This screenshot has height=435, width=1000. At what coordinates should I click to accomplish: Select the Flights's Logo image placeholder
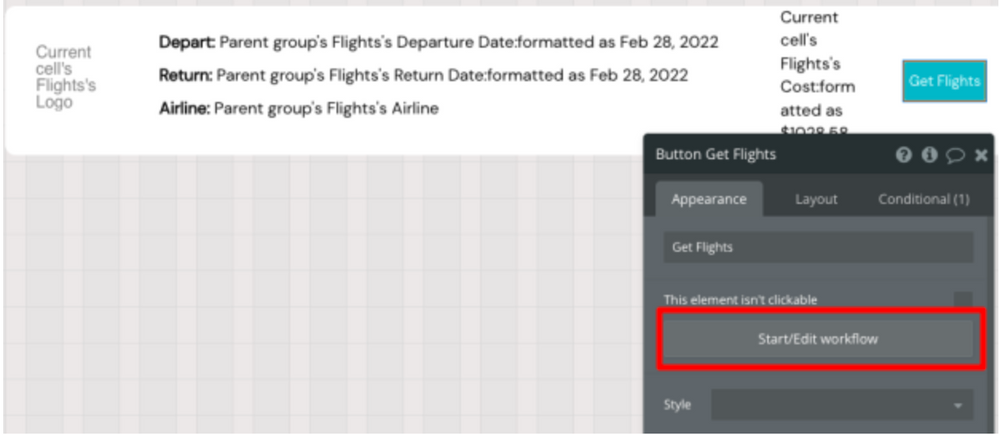[65, 77]
